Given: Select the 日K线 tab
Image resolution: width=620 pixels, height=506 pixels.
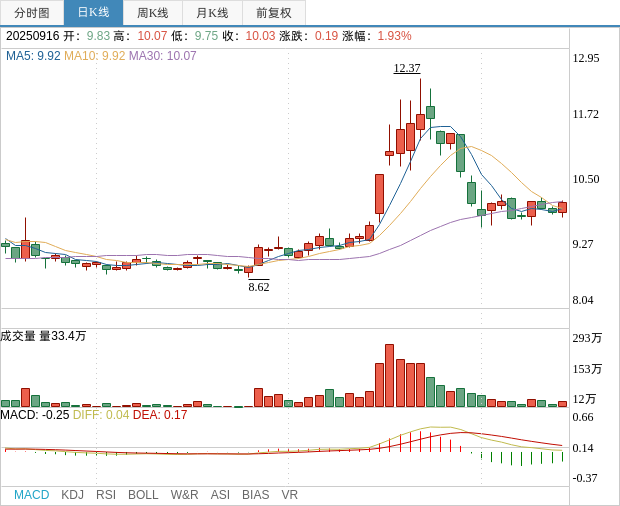Looking at the screenshot, I should click(93, 13).
